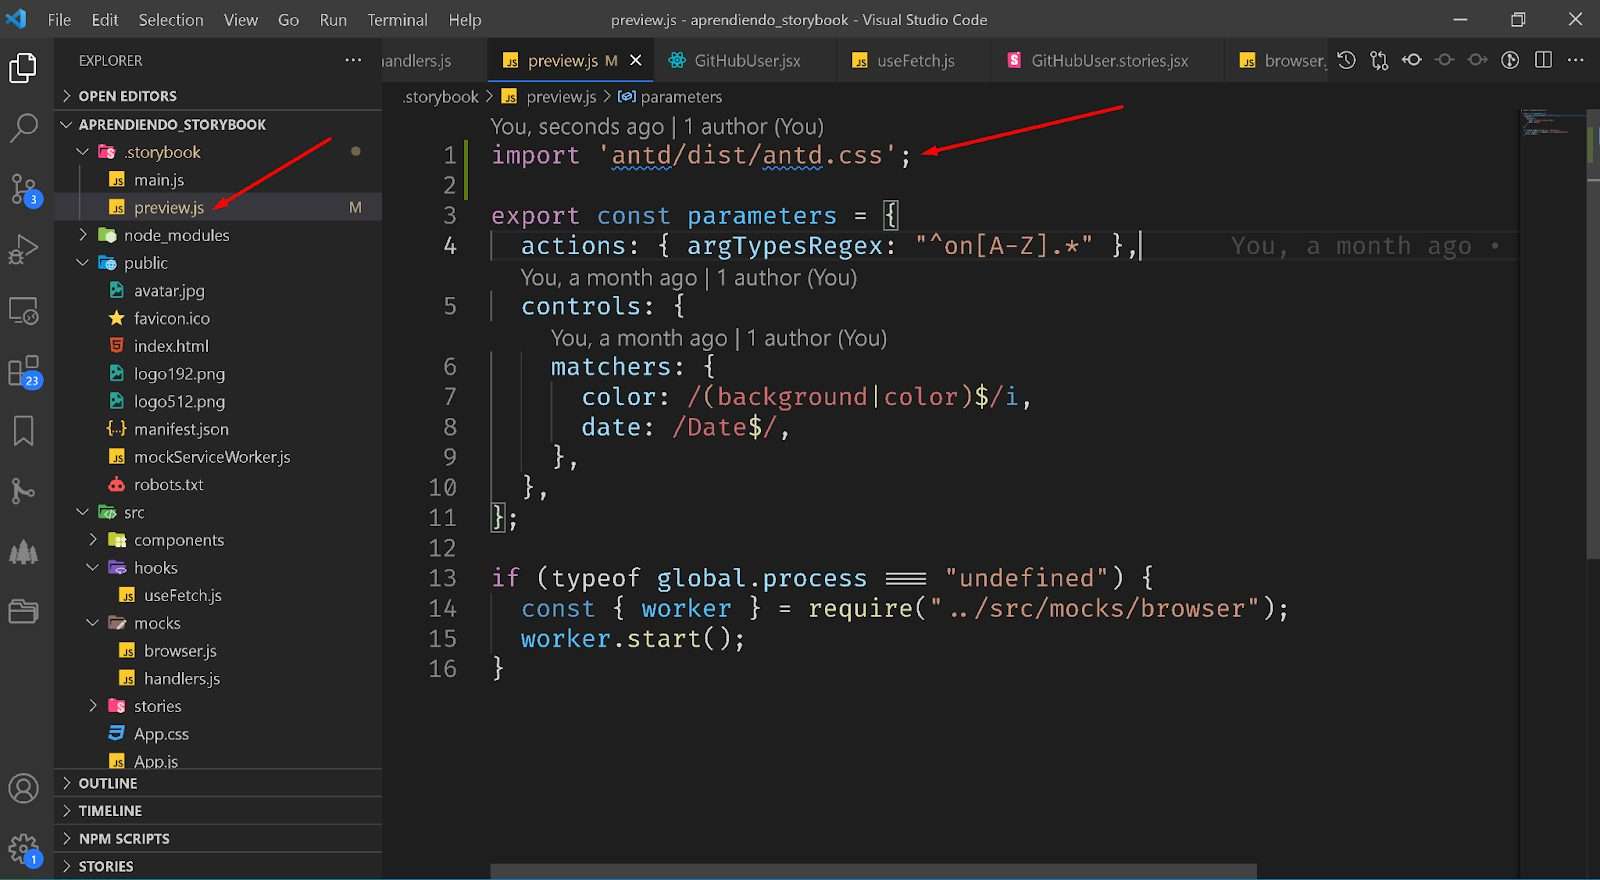Open the Terminal menu
The image size is (1600, 880).
click(397, 19)
